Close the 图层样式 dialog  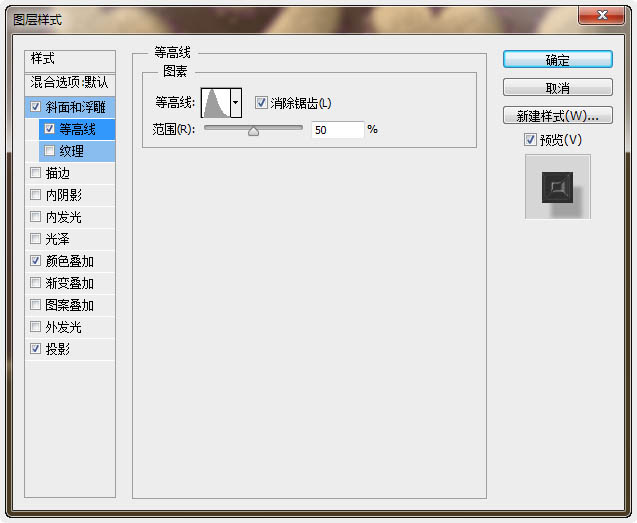point(602,15)
